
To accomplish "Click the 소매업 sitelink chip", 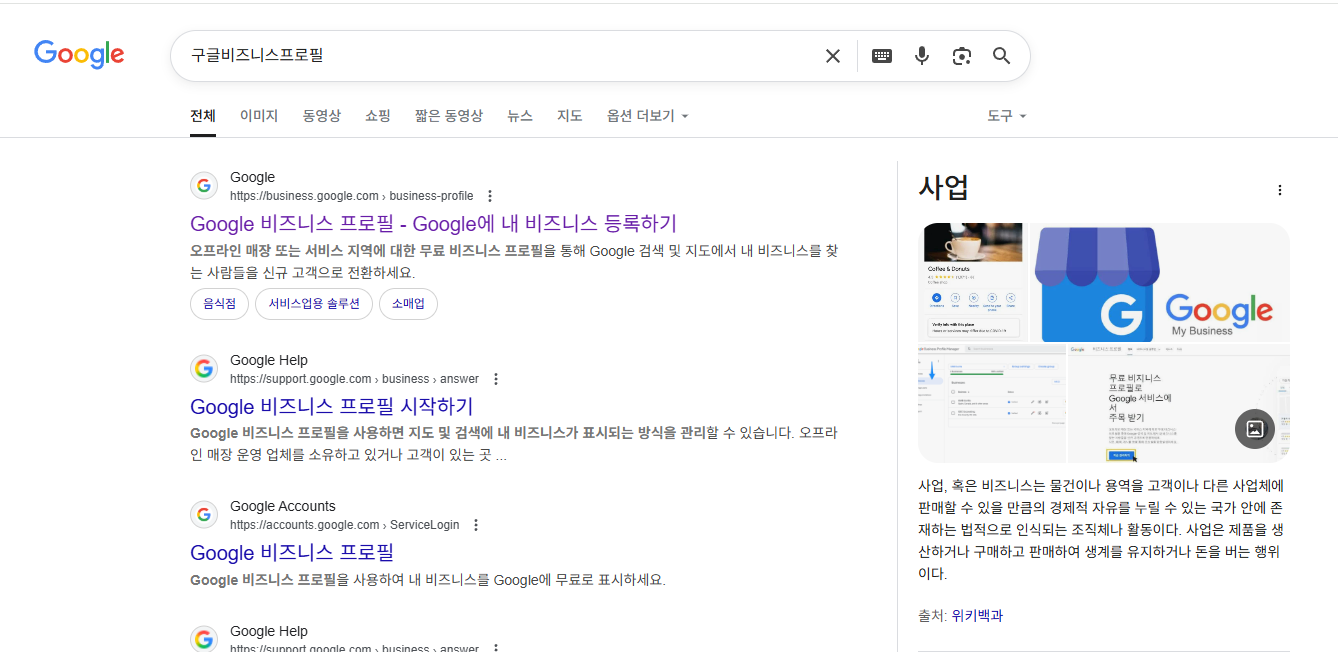I will tap(408, 304).
